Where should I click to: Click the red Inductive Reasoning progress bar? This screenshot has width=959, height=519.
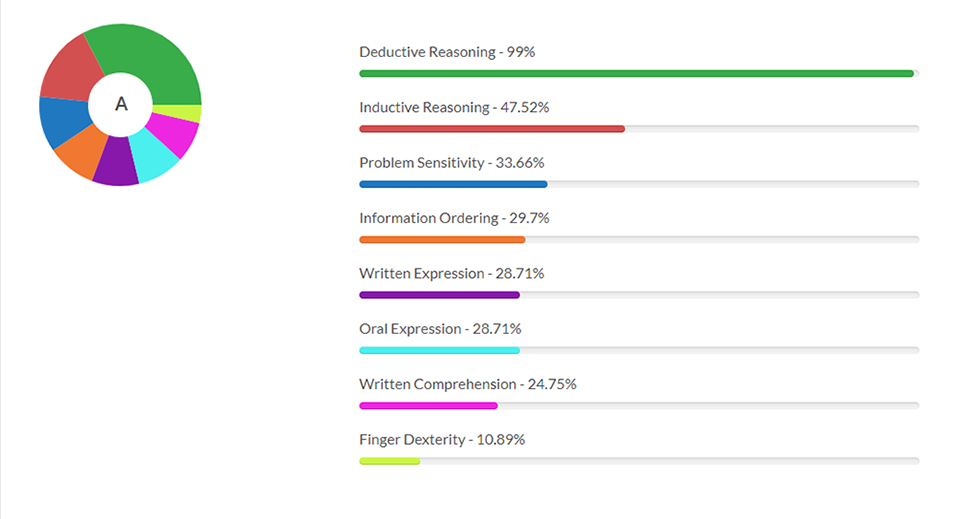coord(492,129)
